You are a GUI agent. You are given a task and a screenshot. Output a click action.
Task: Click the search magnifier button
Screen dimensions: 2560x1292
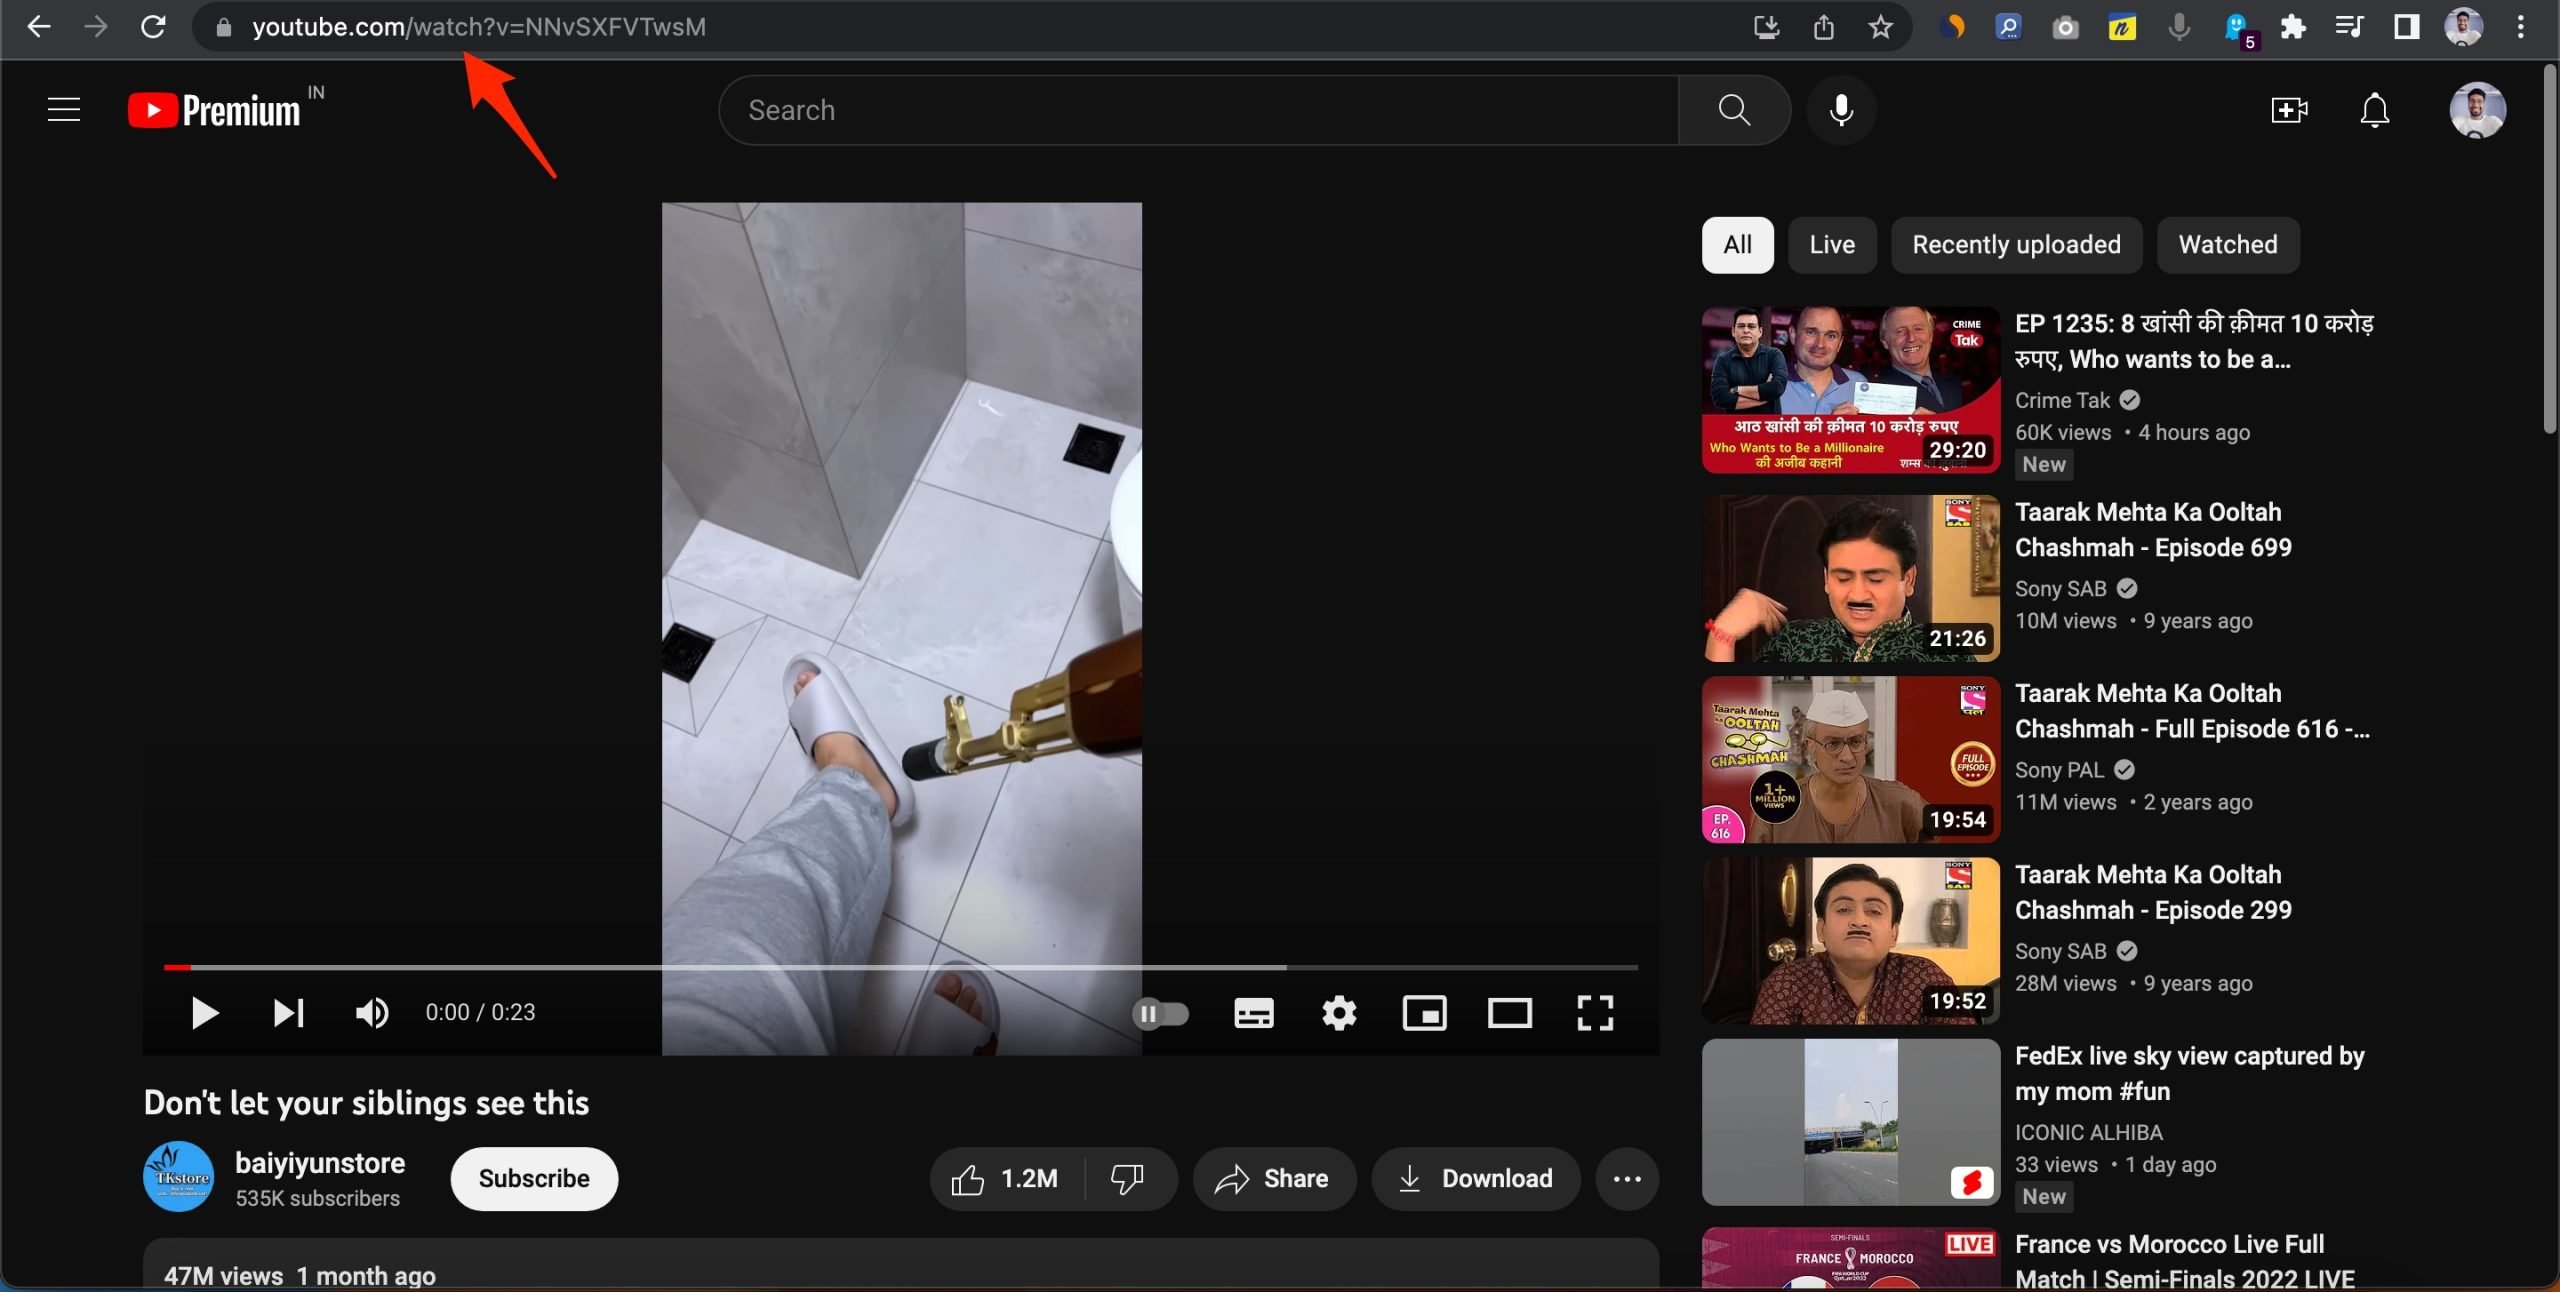click(x=1734, y=110)
